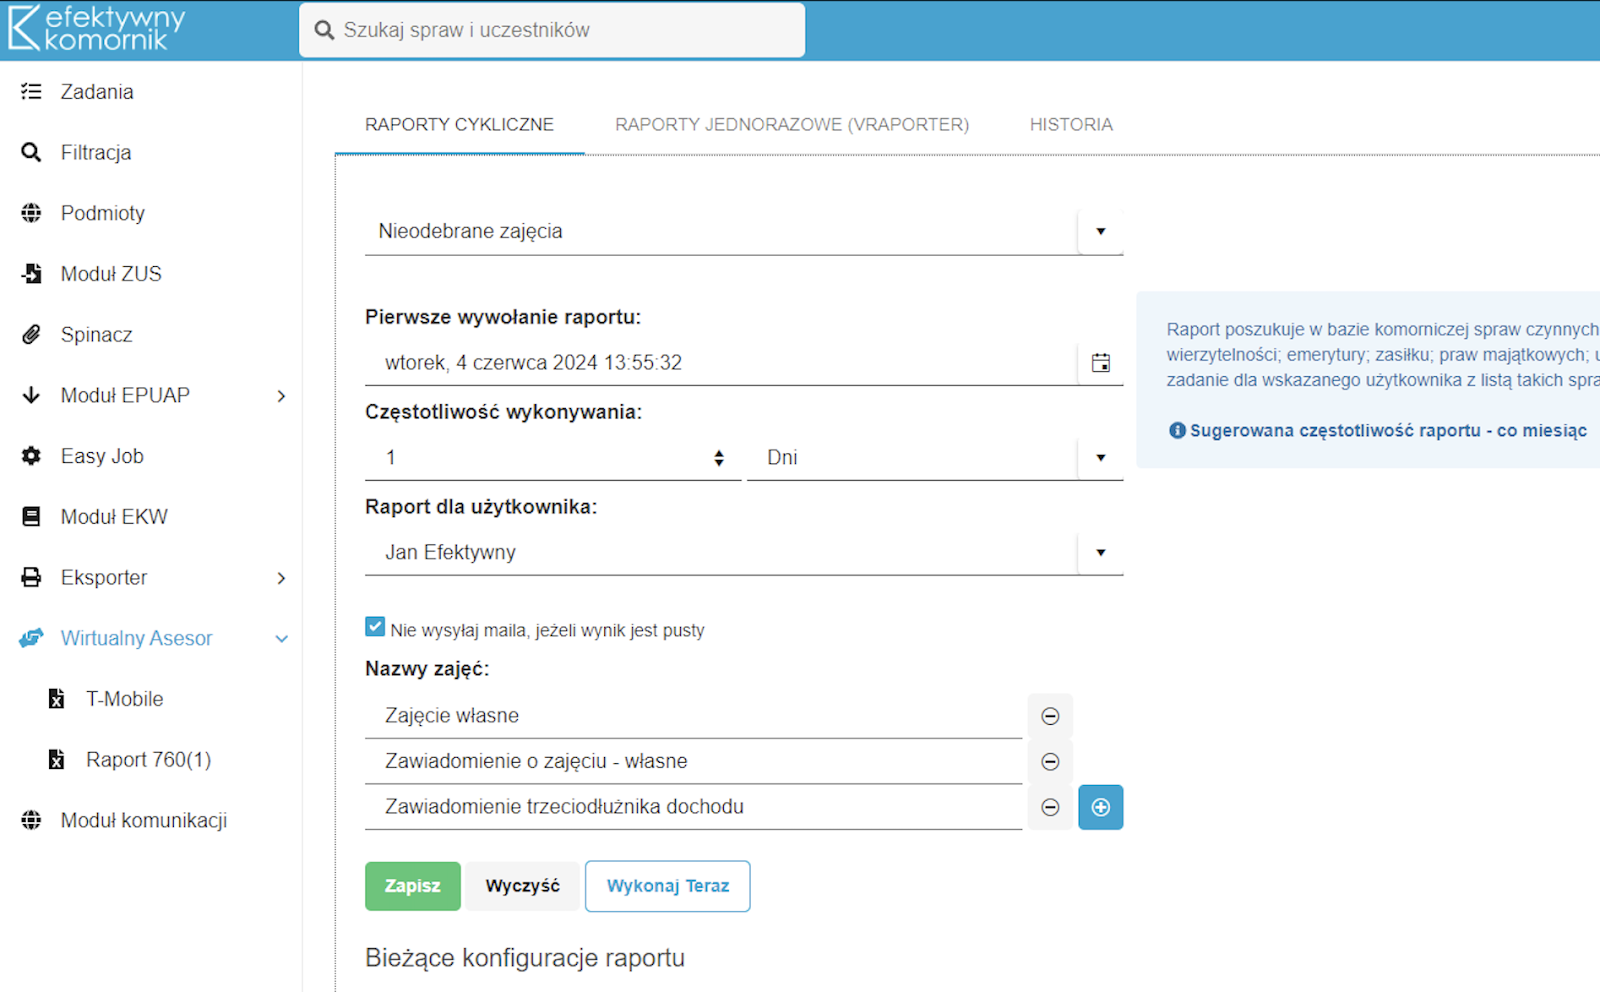Click the efektywny komornik logo

97,28
